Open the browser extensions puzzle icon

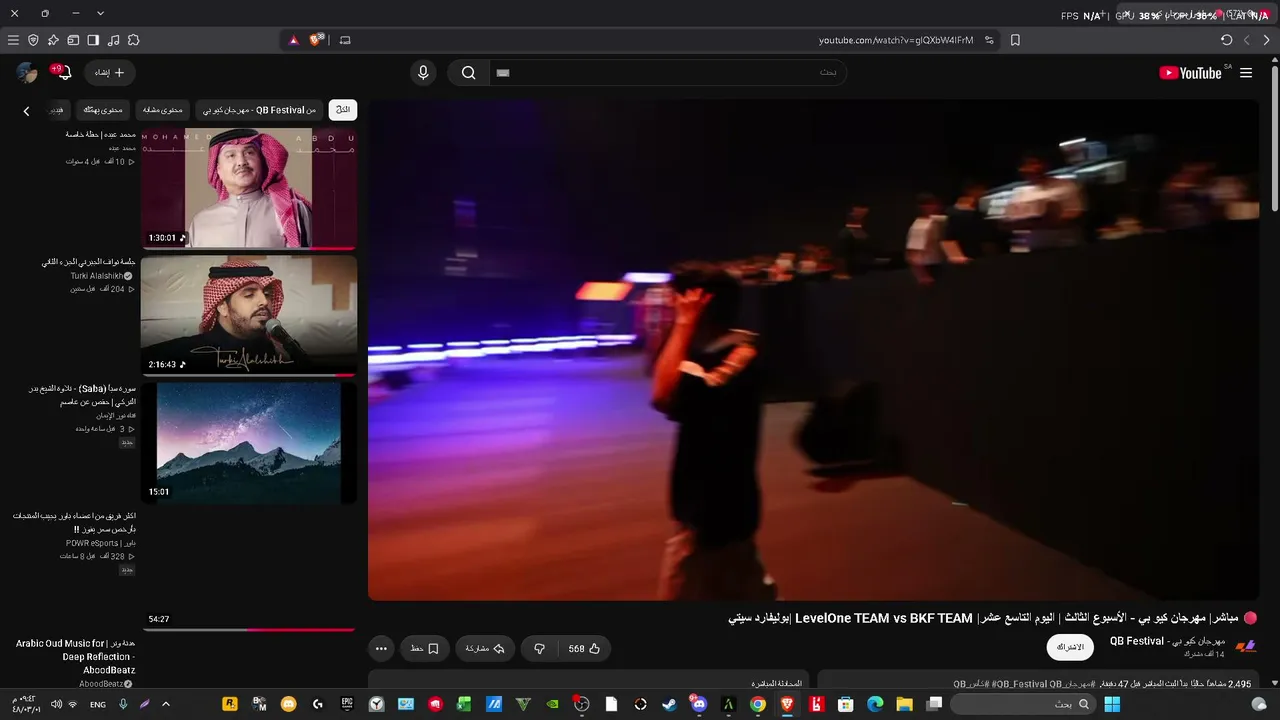tap(133, 40)
